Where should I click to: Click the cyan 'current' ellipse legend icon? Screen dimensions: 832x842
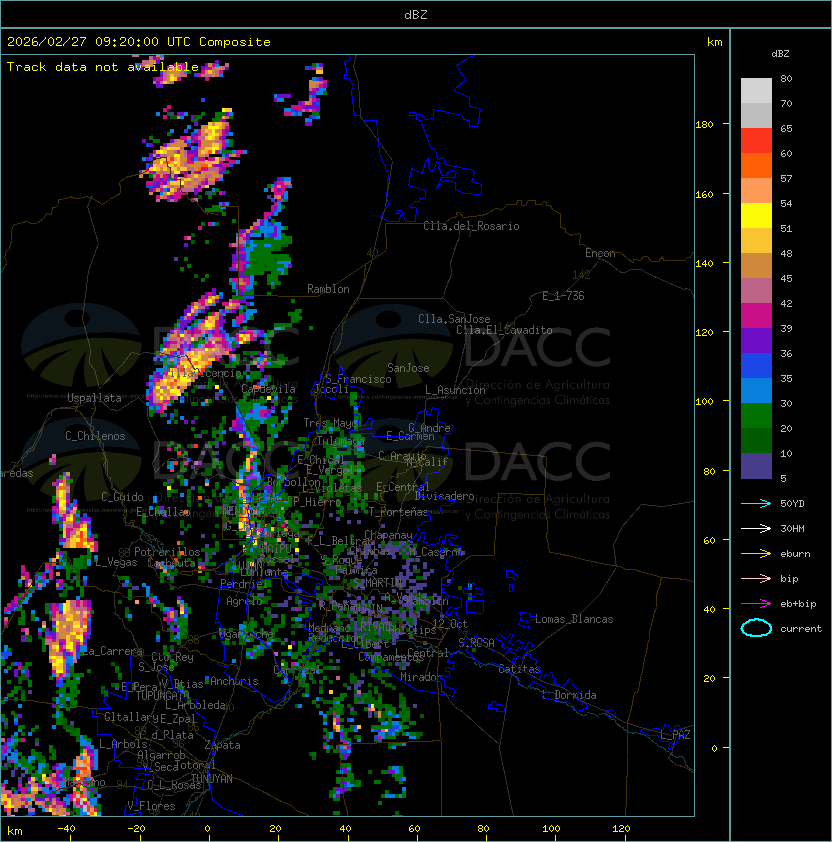coord(756,628)
